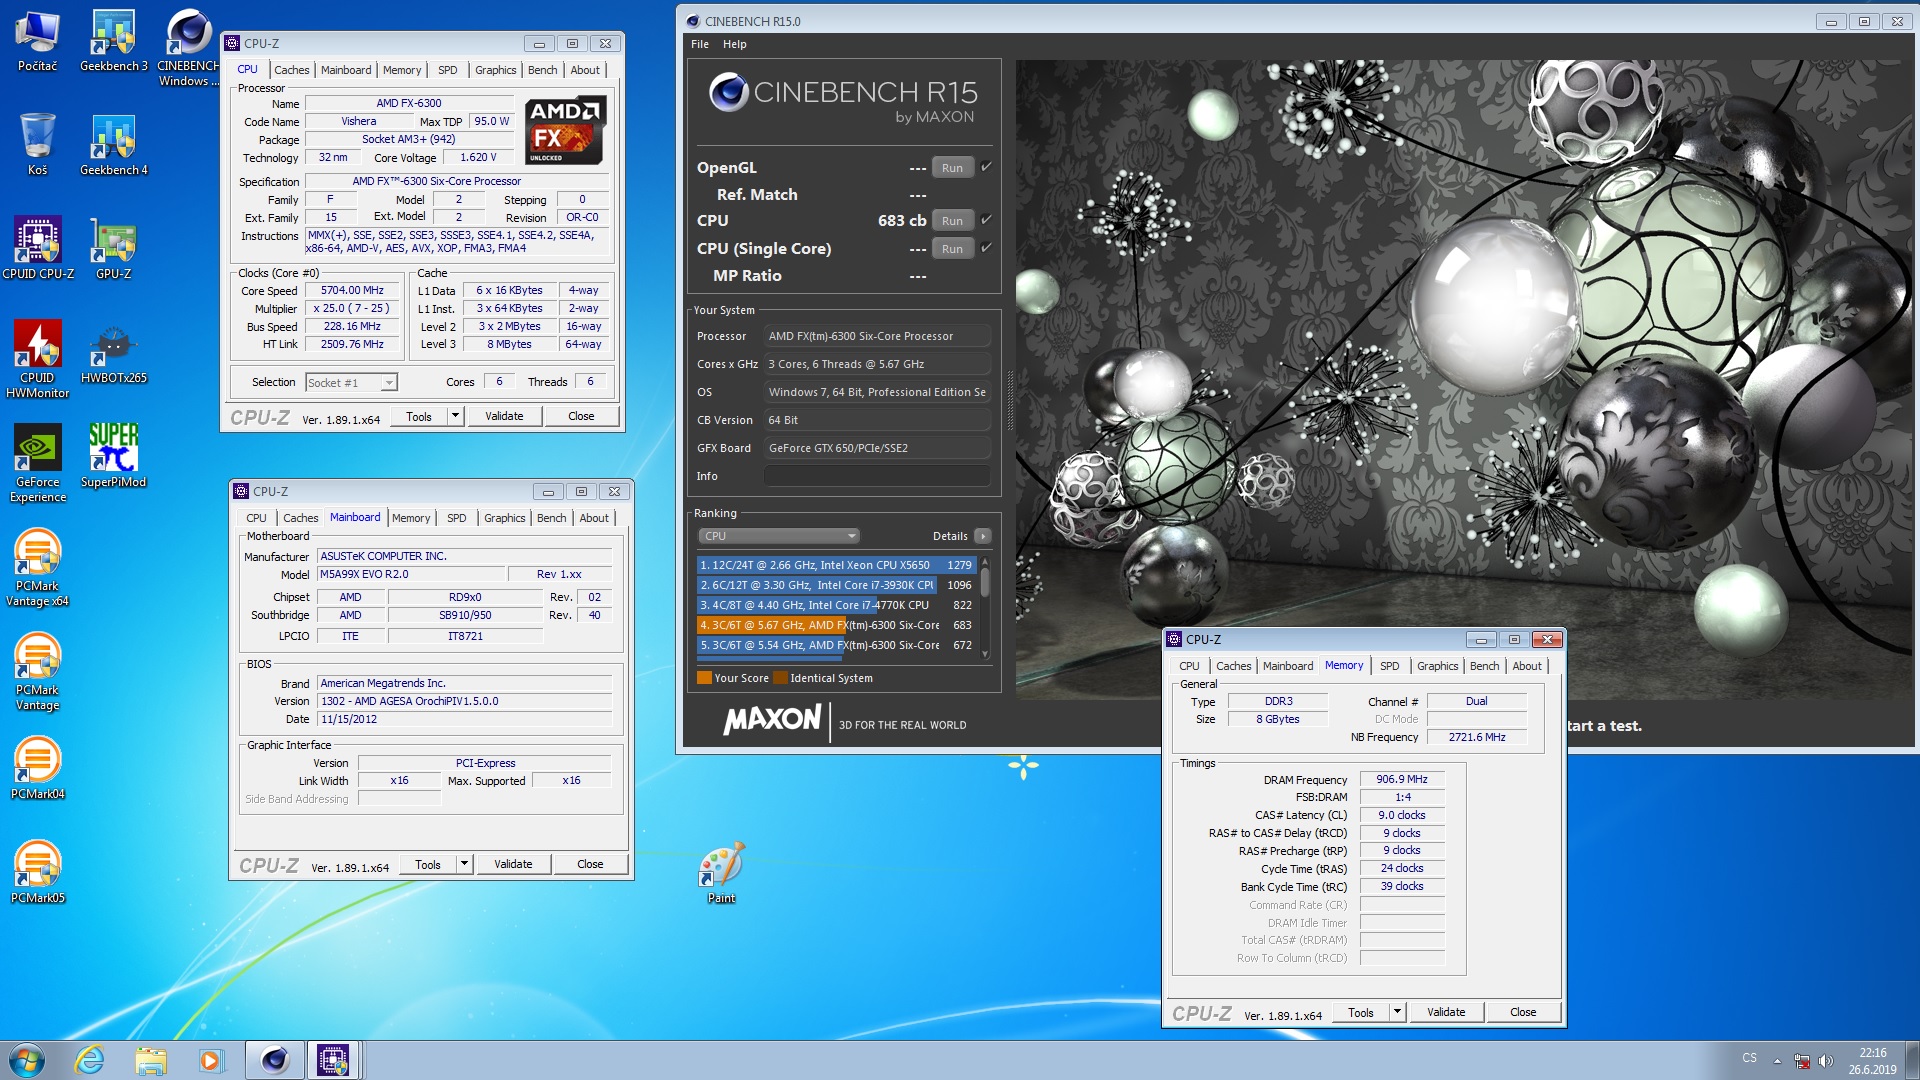Open Geekbench 4 desktop shortcut
Image resolution: width=1920 pixels, height=1080 pixels.
(x=113, y=144)
